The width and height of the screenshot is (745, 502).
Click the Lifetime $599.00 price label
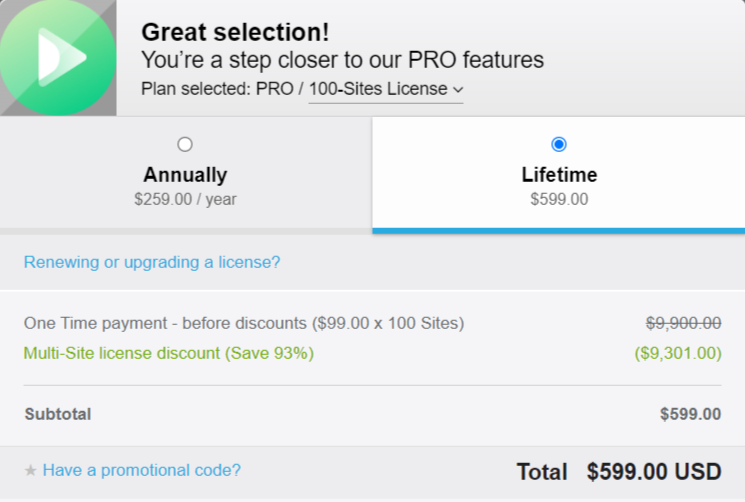559,199
